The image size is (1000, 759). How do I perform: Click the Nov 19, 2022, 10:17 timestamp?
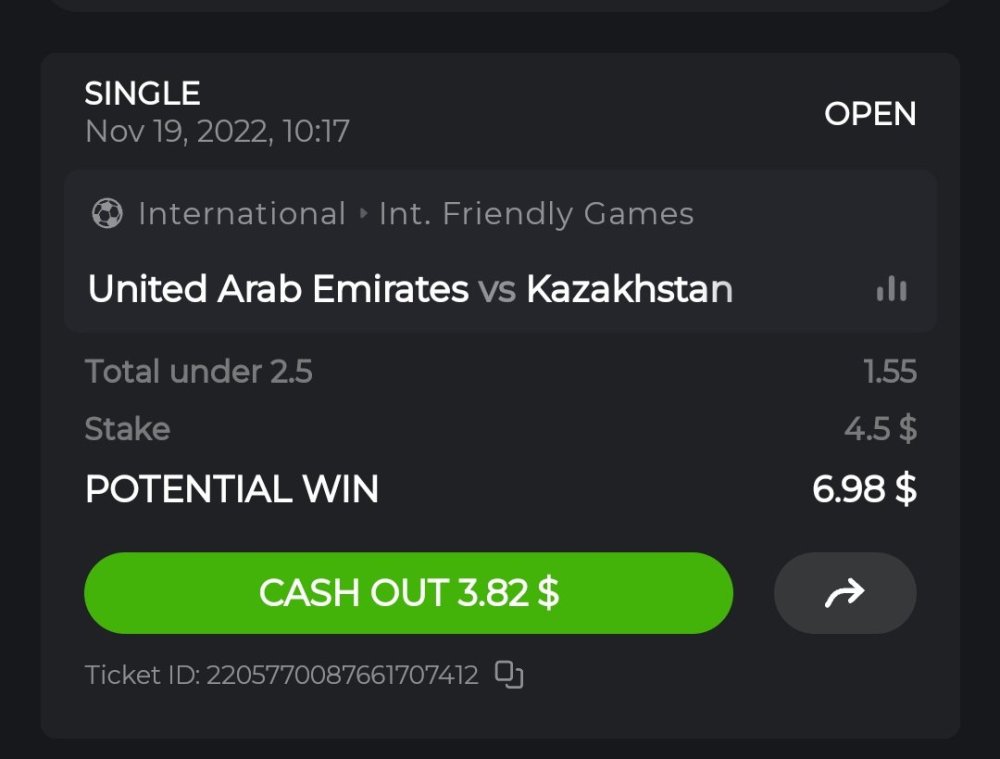pyautogui.click(x=217, y=131)
